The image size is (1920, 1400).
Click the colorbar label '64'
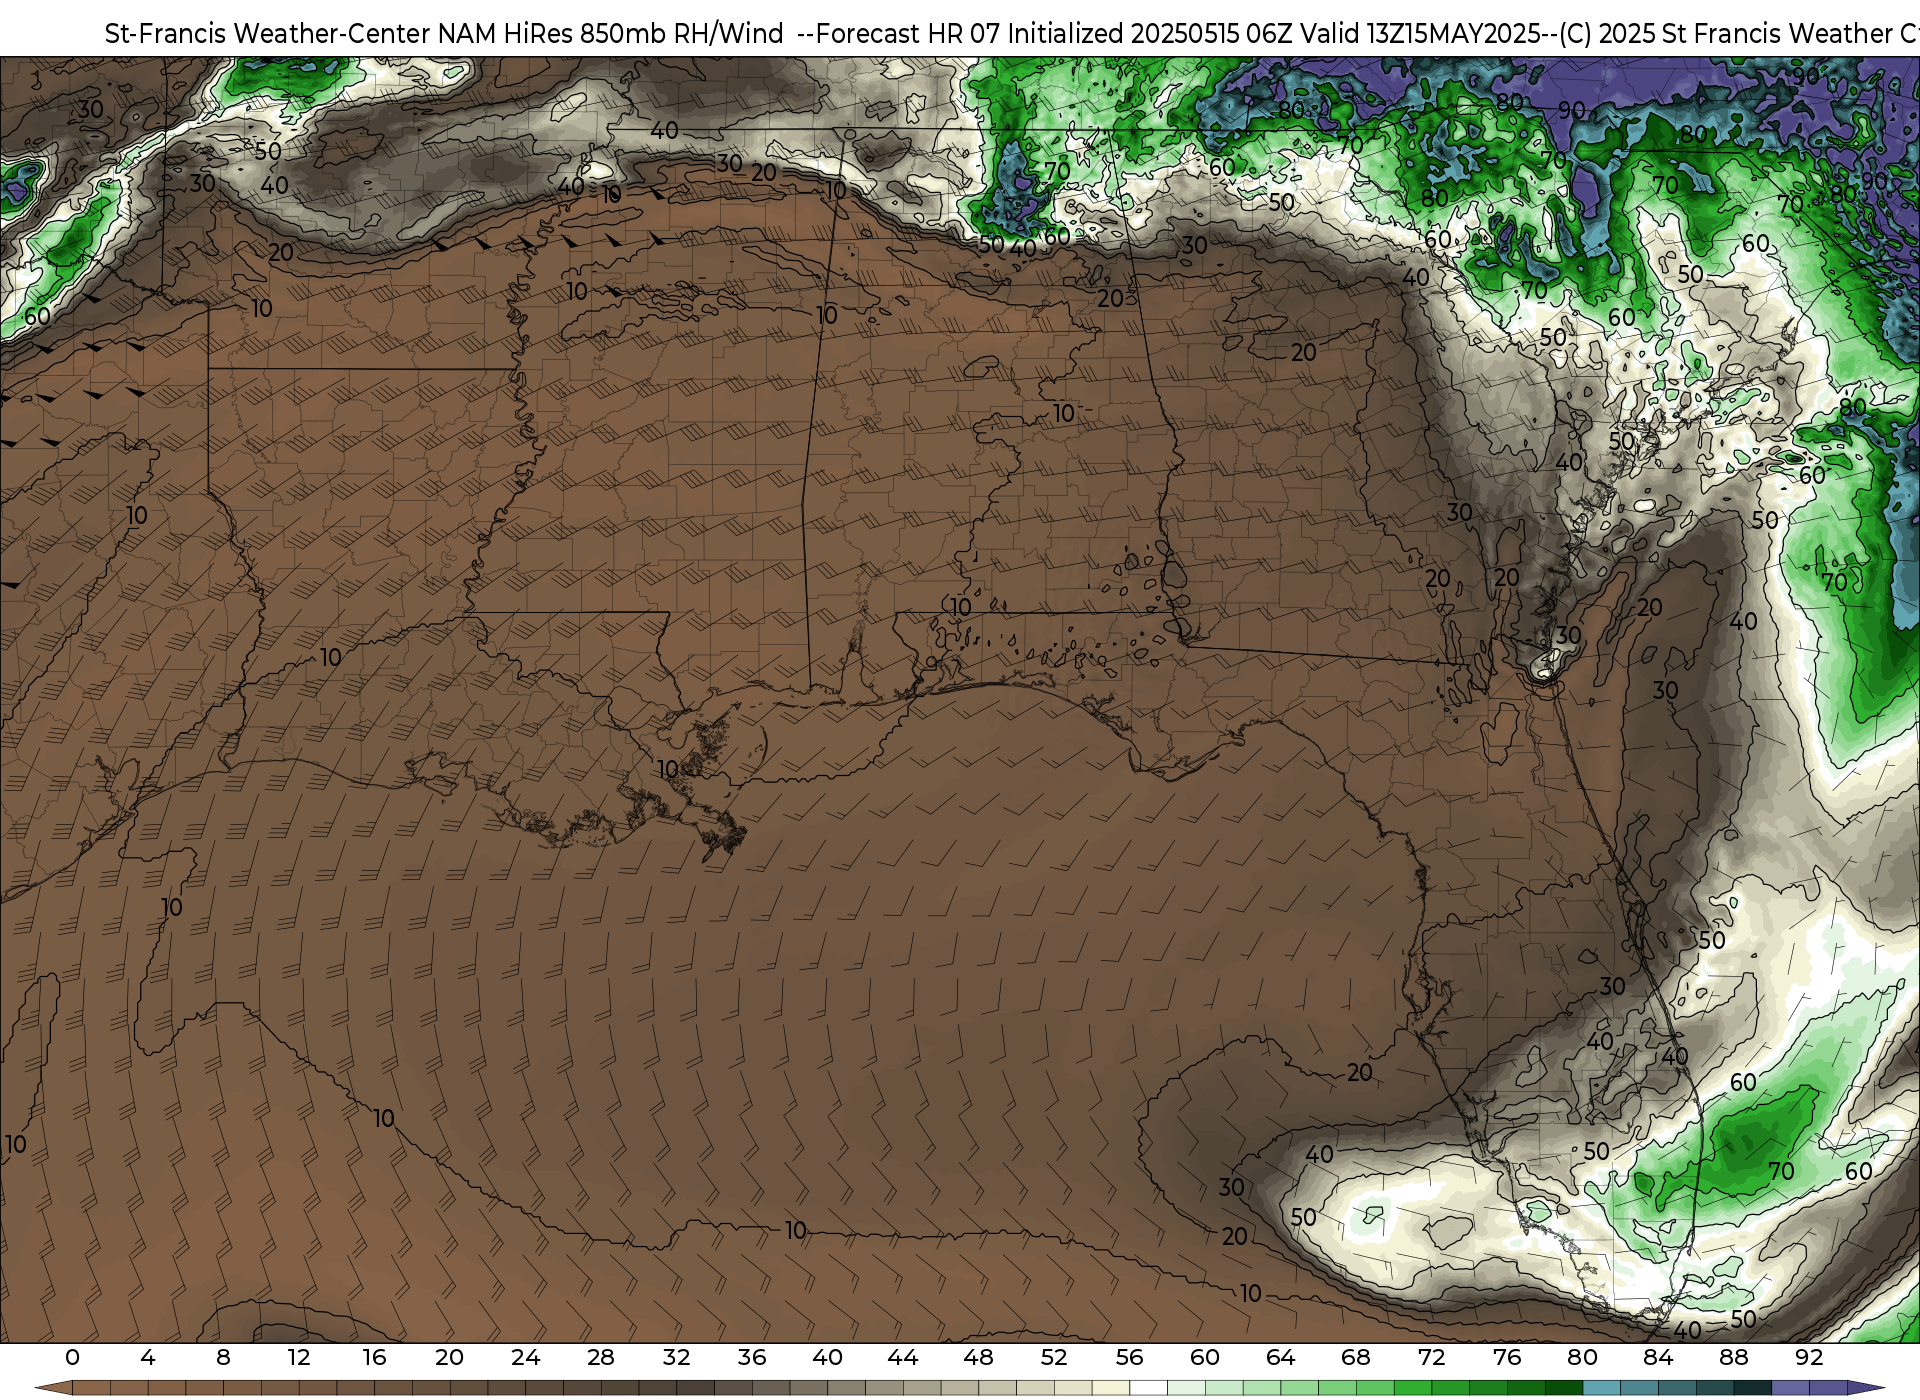(x=1280, y=1358)
